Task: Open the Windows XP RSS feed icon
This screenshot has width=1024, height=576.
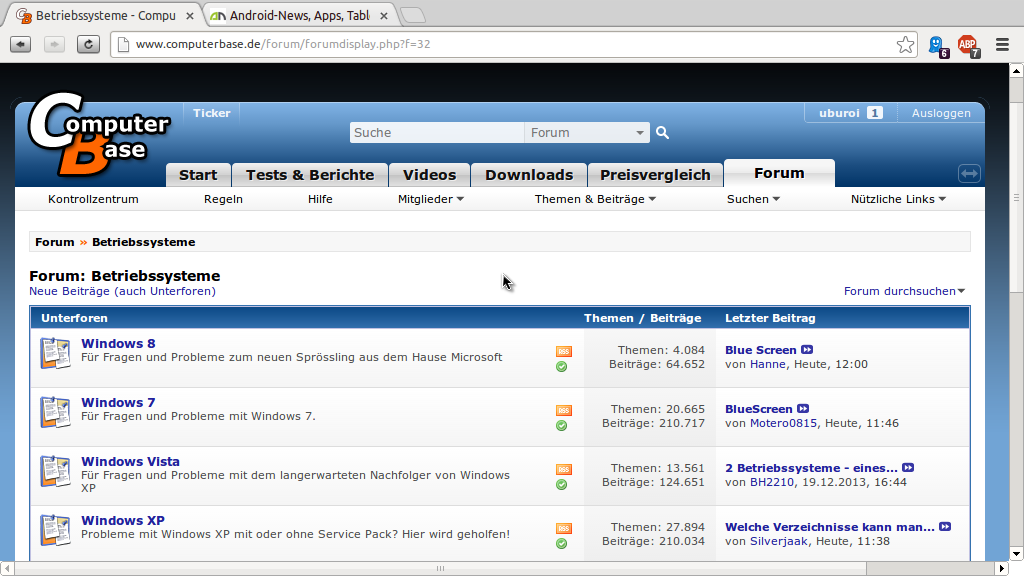Action: pyautogui.click(x=564, y=528)
